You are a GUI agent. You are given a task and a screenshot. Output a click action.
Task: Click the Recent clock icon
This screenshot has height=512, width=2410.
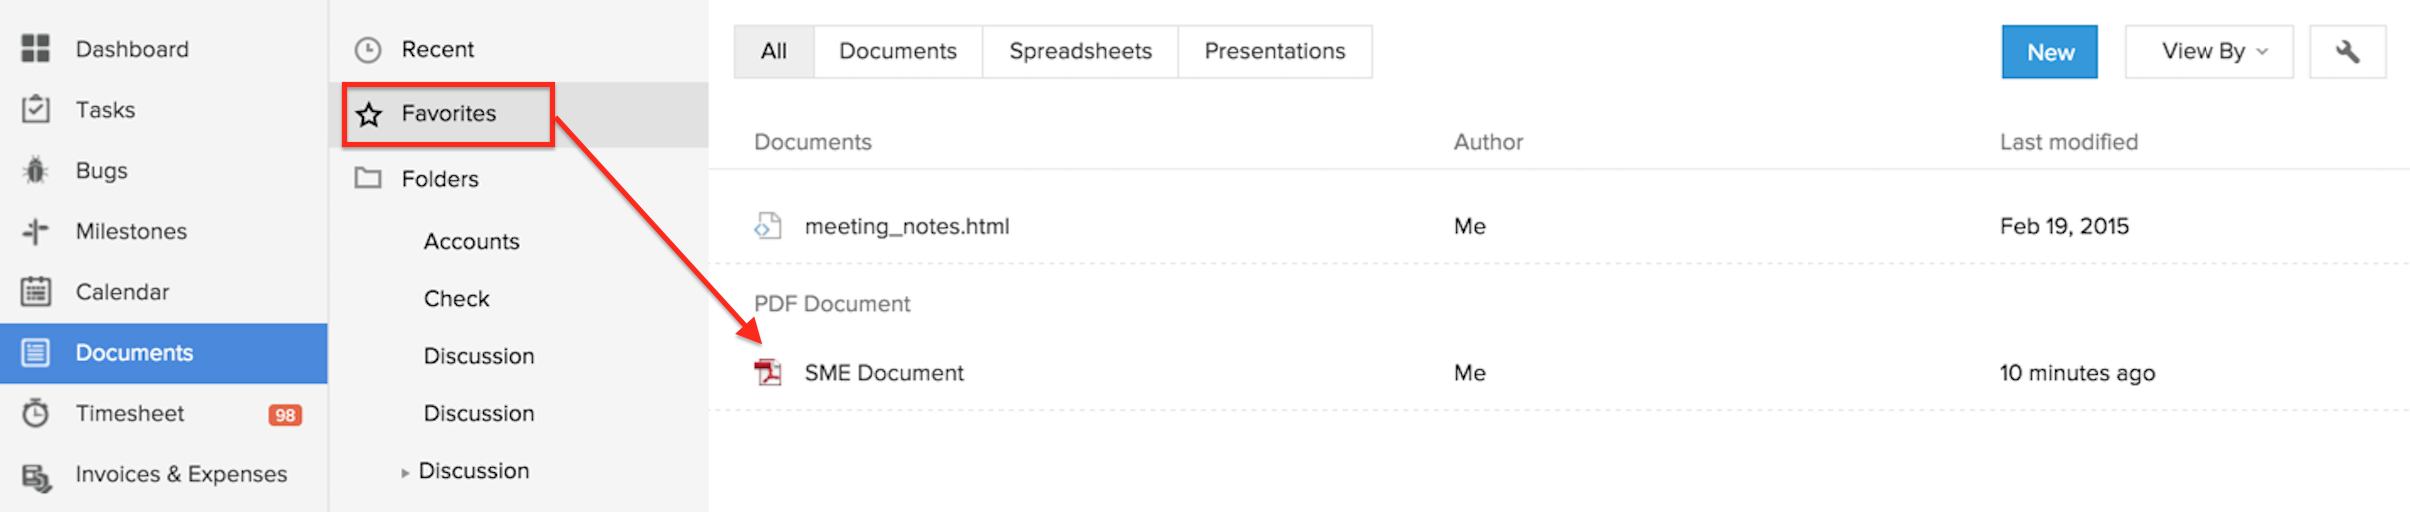click(x=369, y=50)
